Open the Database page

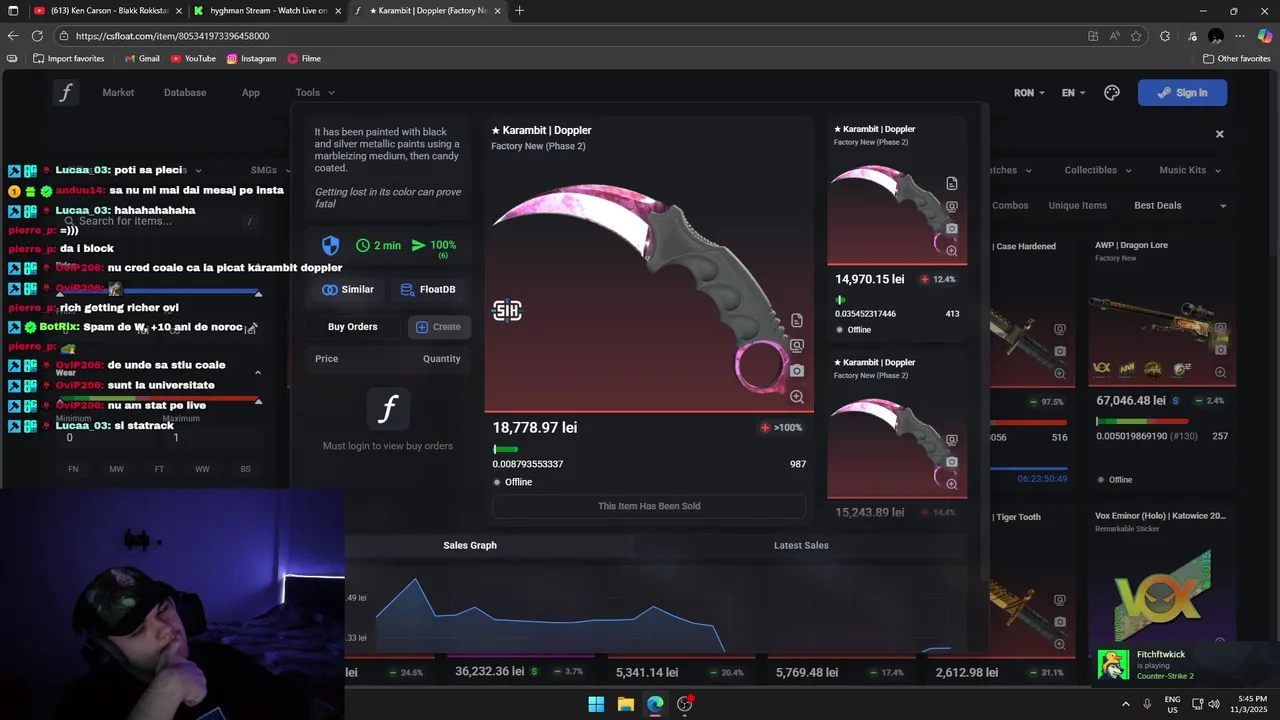[185, 93]
